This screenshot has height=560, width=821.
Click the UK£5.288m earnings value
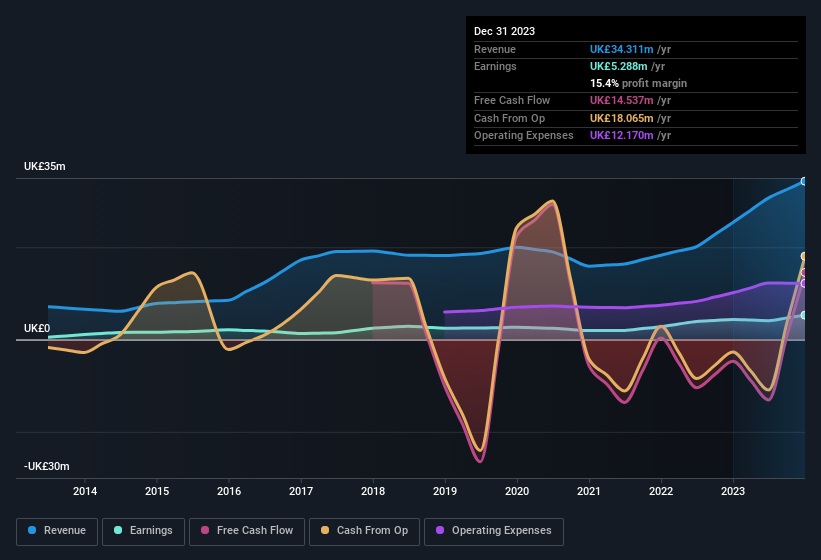(x=618, y=66)
